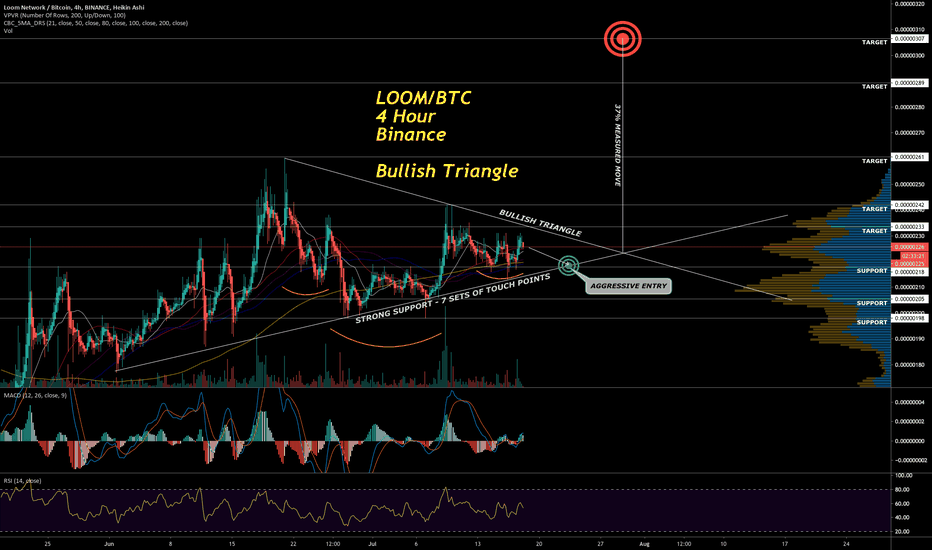The width and height of the screenshot is (932, 550).
Task: Click 0.00000250 on the price axis
Action: pos(909,184)
